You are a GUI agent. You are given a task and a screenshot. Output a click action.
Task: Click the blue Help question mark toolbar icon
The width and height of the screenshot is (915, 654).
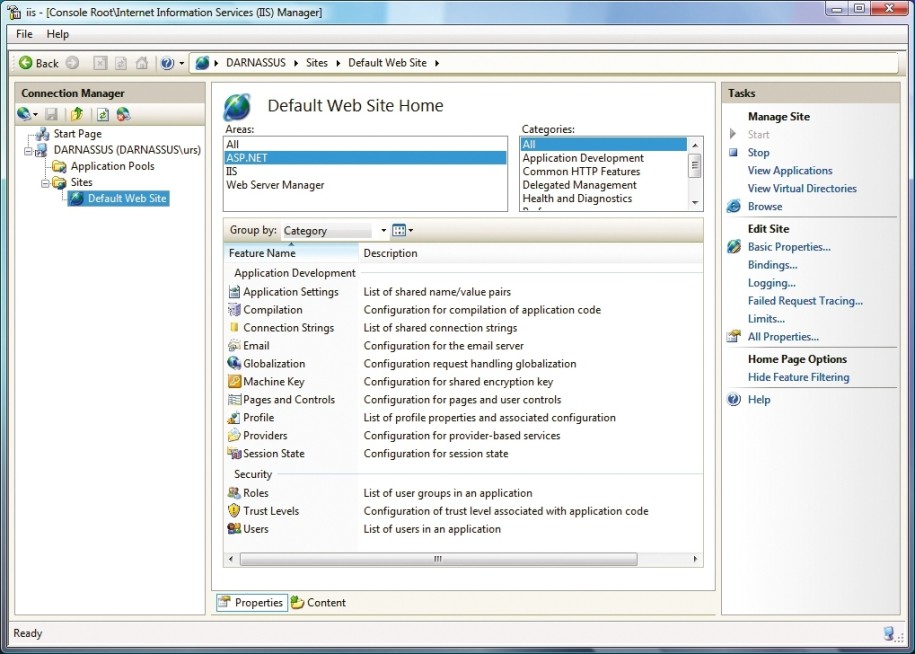click(x=167, y=63)
